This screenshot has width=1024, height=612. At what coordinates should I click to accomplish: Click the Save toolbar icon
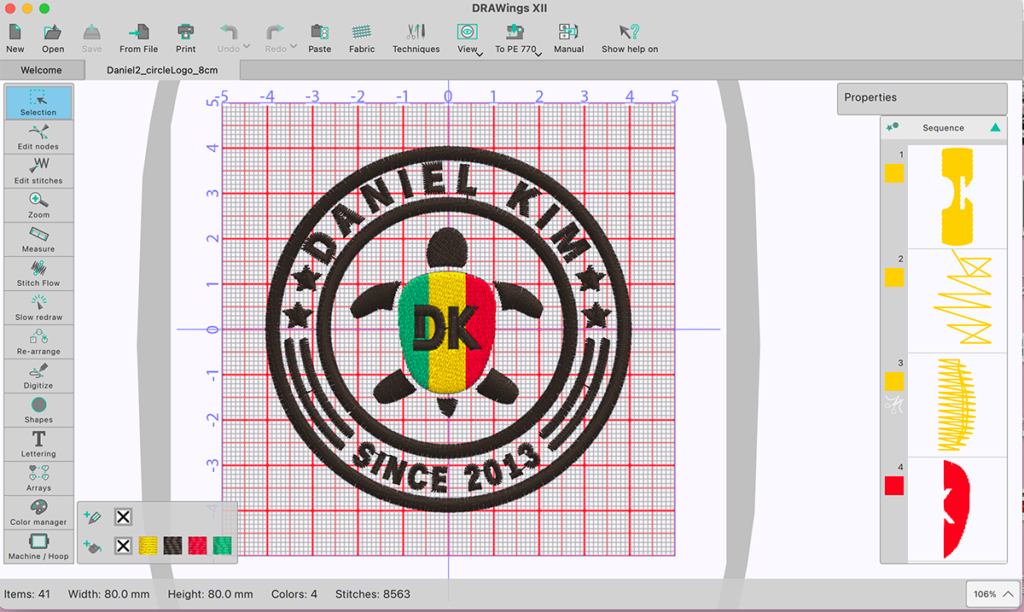click(x=91, y=38)
